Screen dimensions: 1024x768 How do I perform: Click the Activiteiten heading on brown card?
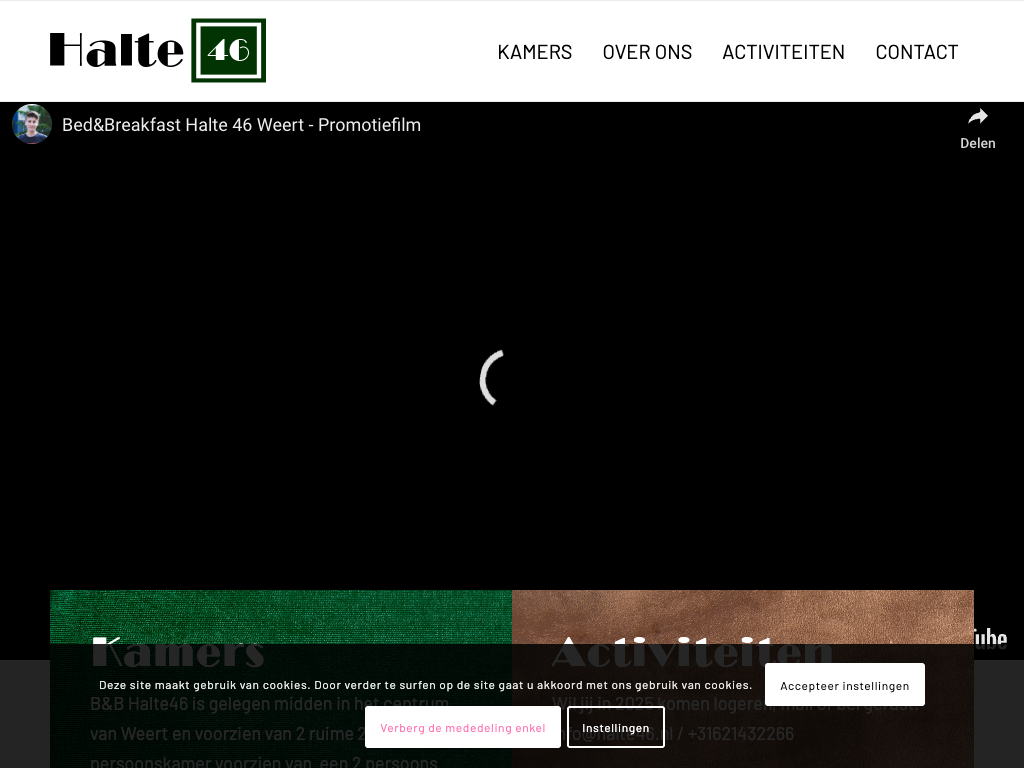pos(692,652)
